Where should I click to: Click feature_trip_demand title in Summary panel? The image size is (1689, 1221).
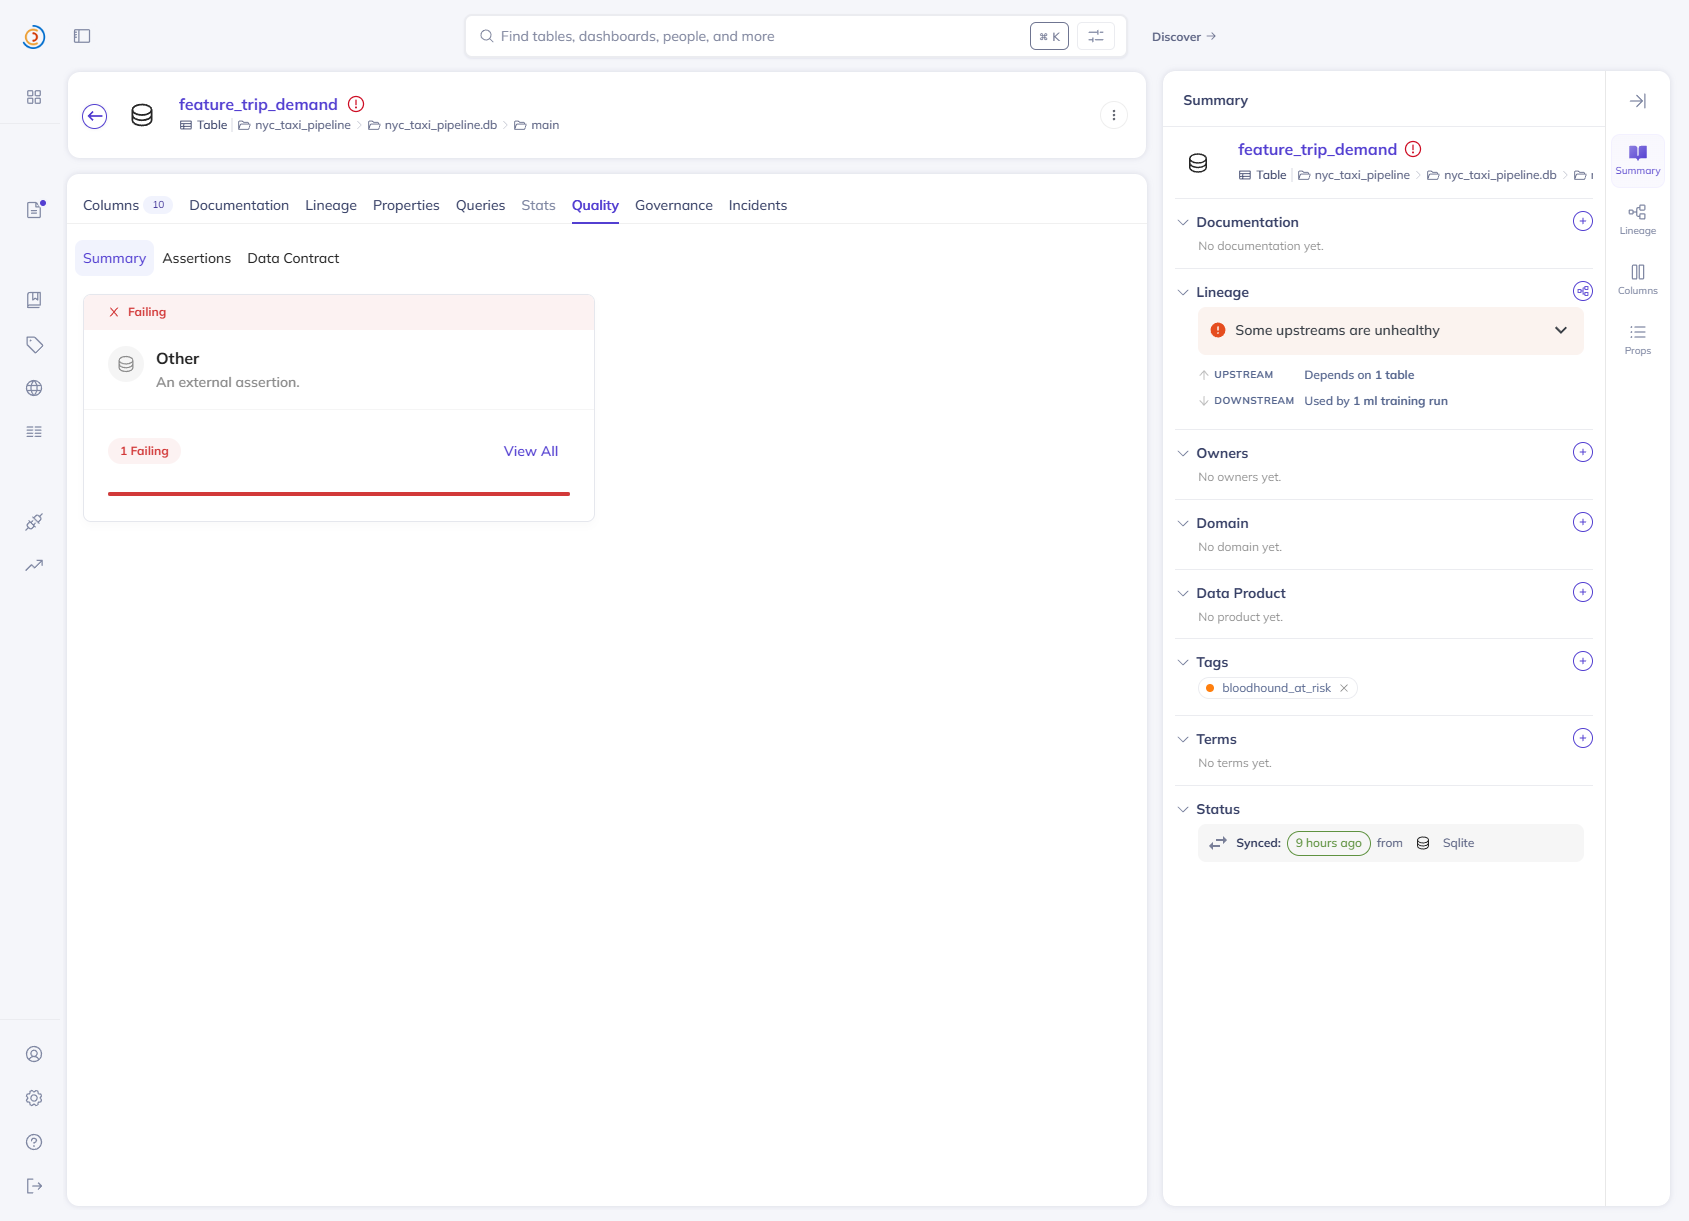(1317, 149)
